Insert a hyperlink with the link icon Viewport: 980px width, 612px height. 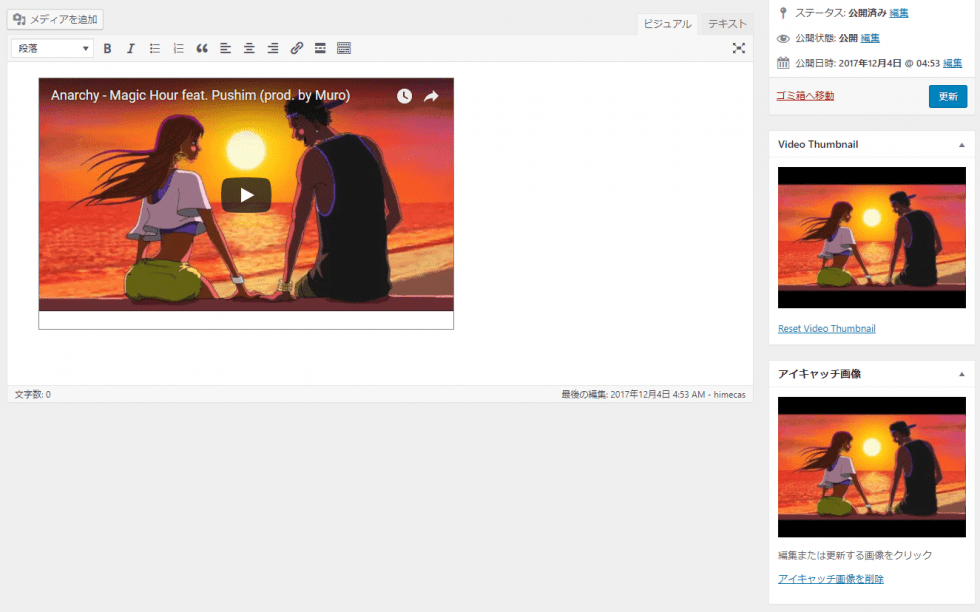tap(296, 48)
